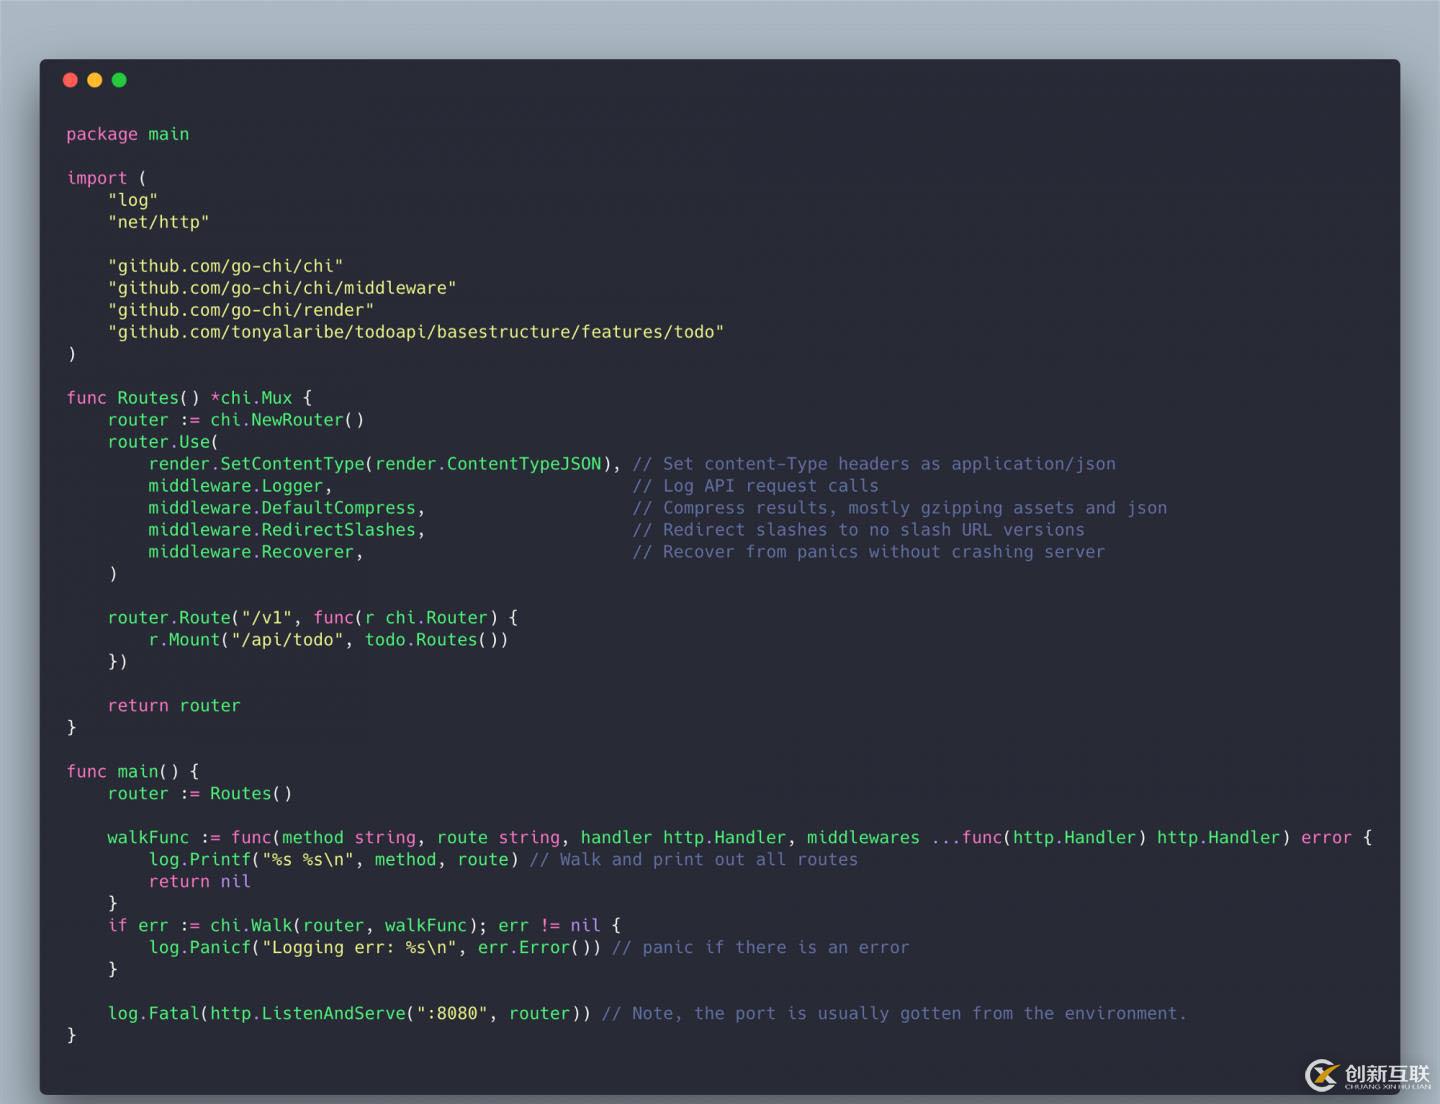Screen dimensions: 1440x1104
Task: Click comment "Redirect slashes to no slash URL versions"
Action: [858, 530]
